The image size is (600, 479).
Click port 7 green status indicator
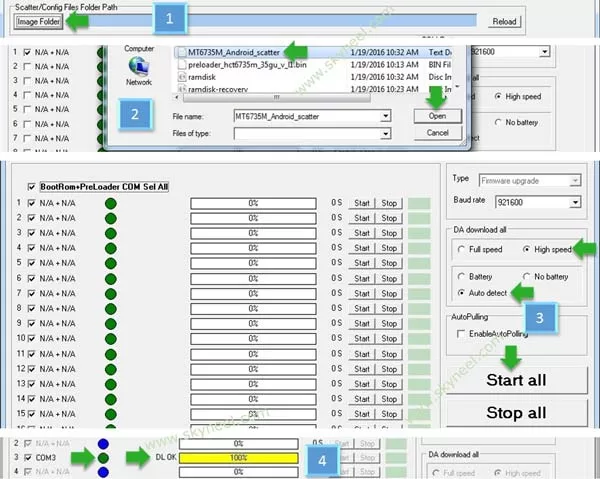(x=111, y=294)
